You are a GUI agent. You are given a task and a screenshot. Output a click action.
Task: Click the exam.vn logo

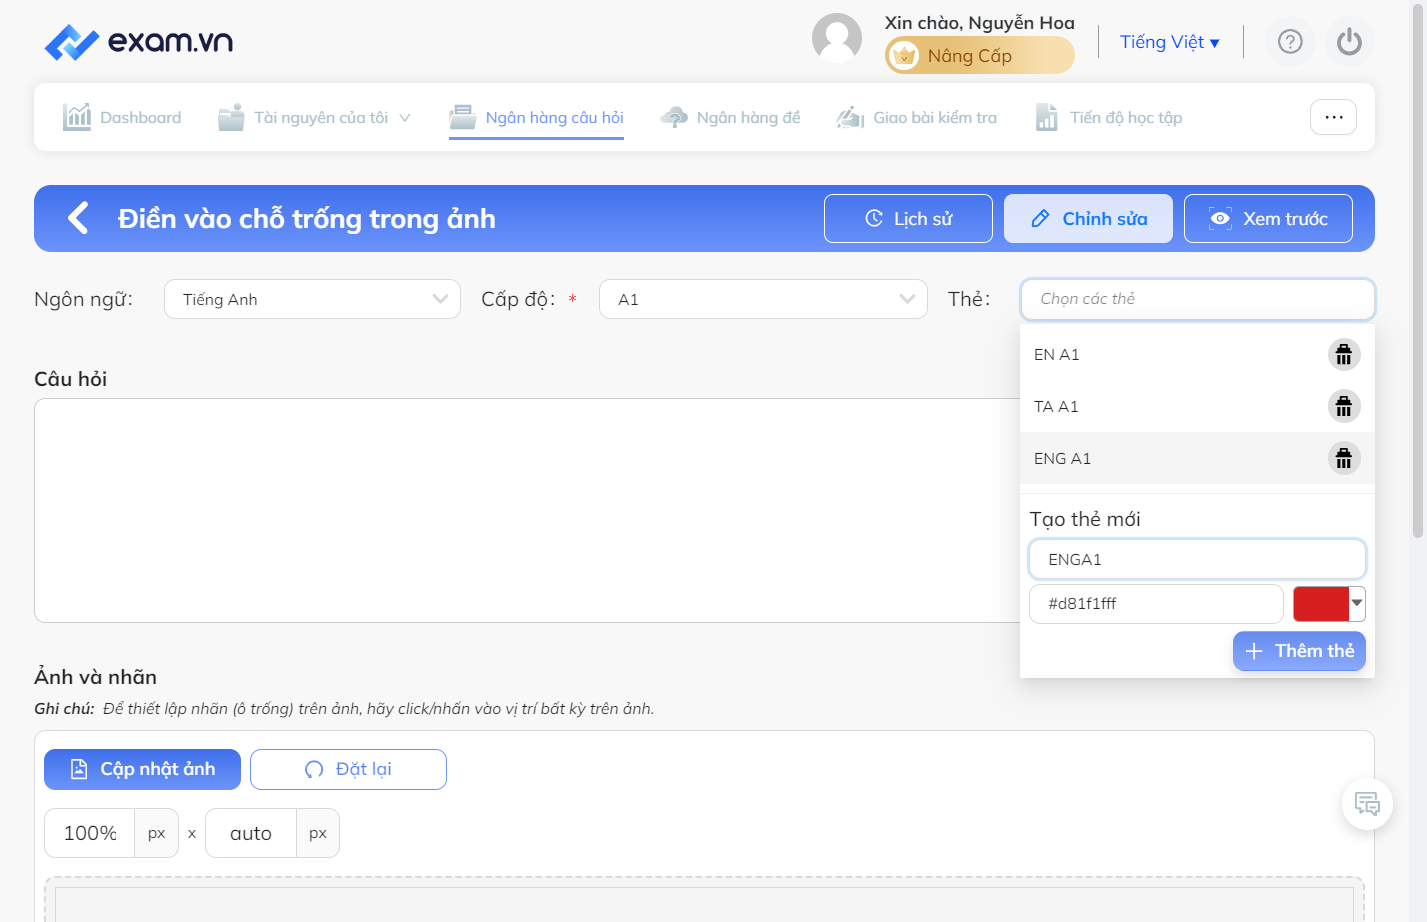coord(139,42)
